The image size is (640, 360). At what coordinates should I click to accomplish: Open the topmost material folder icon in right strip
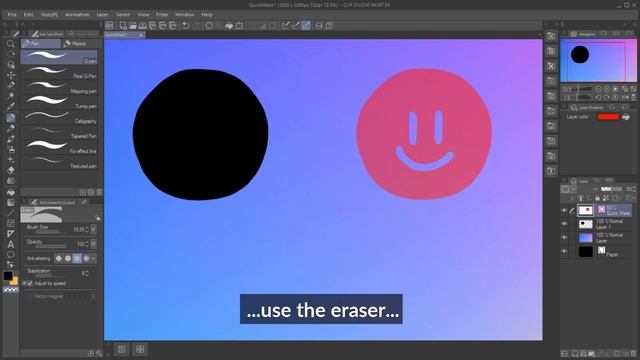[551, 36]
